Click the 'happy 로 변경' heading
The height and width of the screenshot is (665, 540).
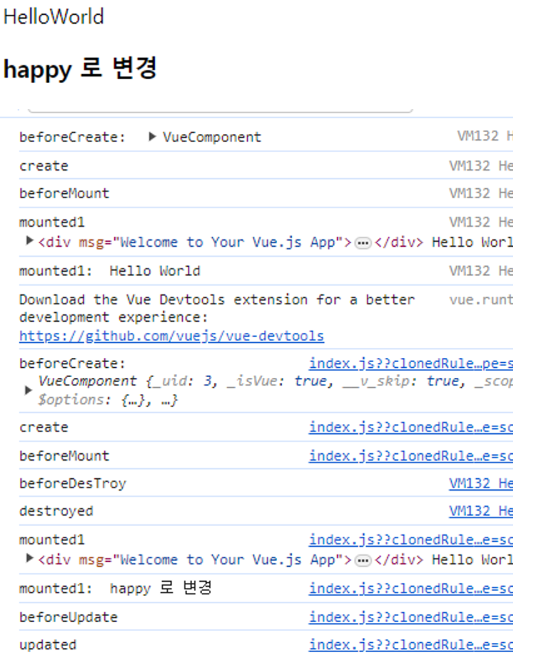click(x=80, y=68)
